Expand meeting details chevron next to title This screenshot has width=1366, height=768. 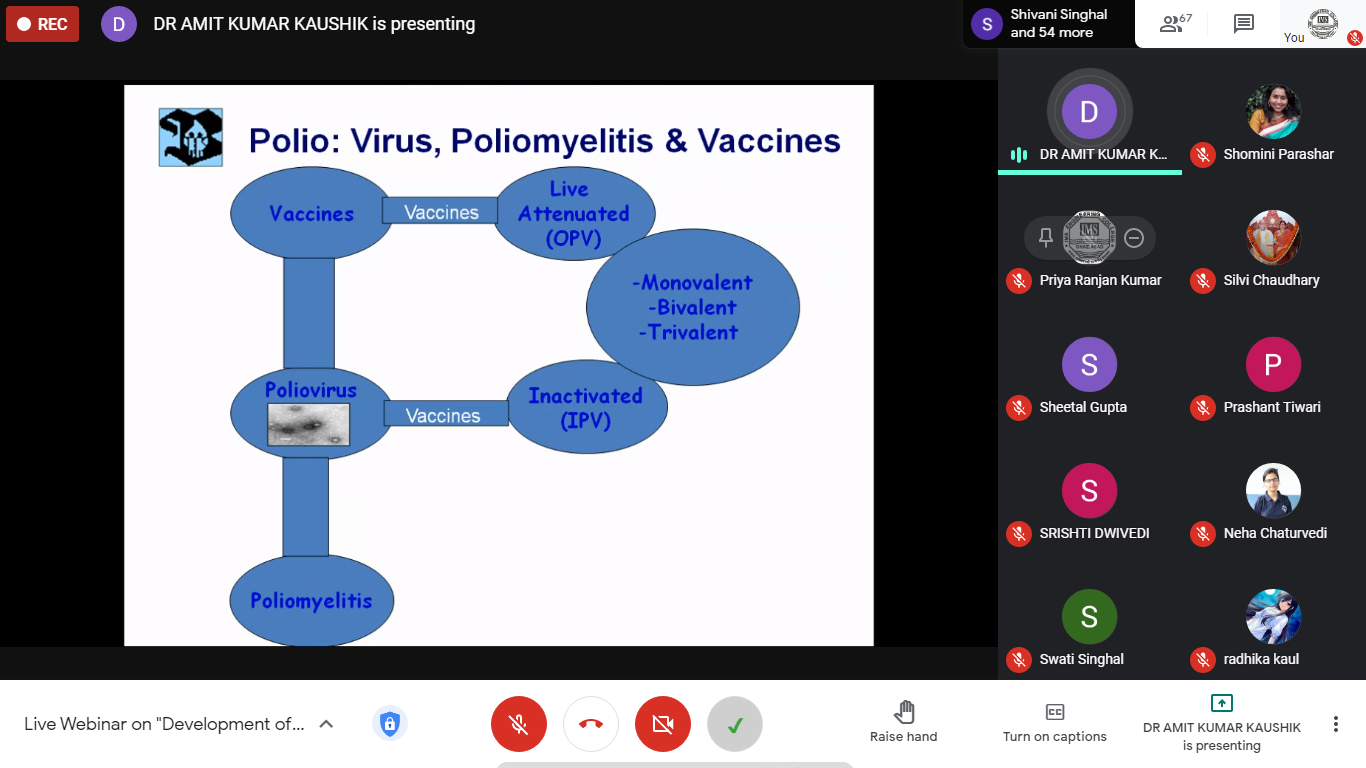326,724
